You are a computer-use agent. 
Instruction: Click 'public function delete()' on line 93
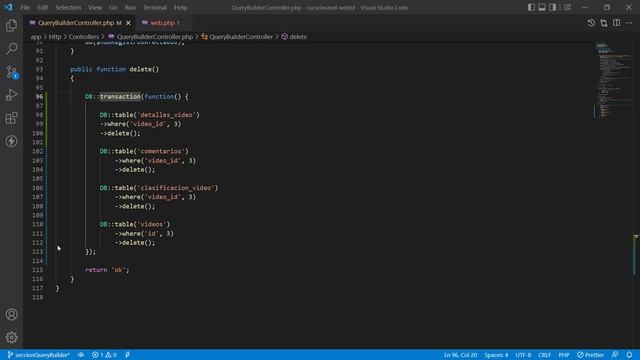click(114, 69)
